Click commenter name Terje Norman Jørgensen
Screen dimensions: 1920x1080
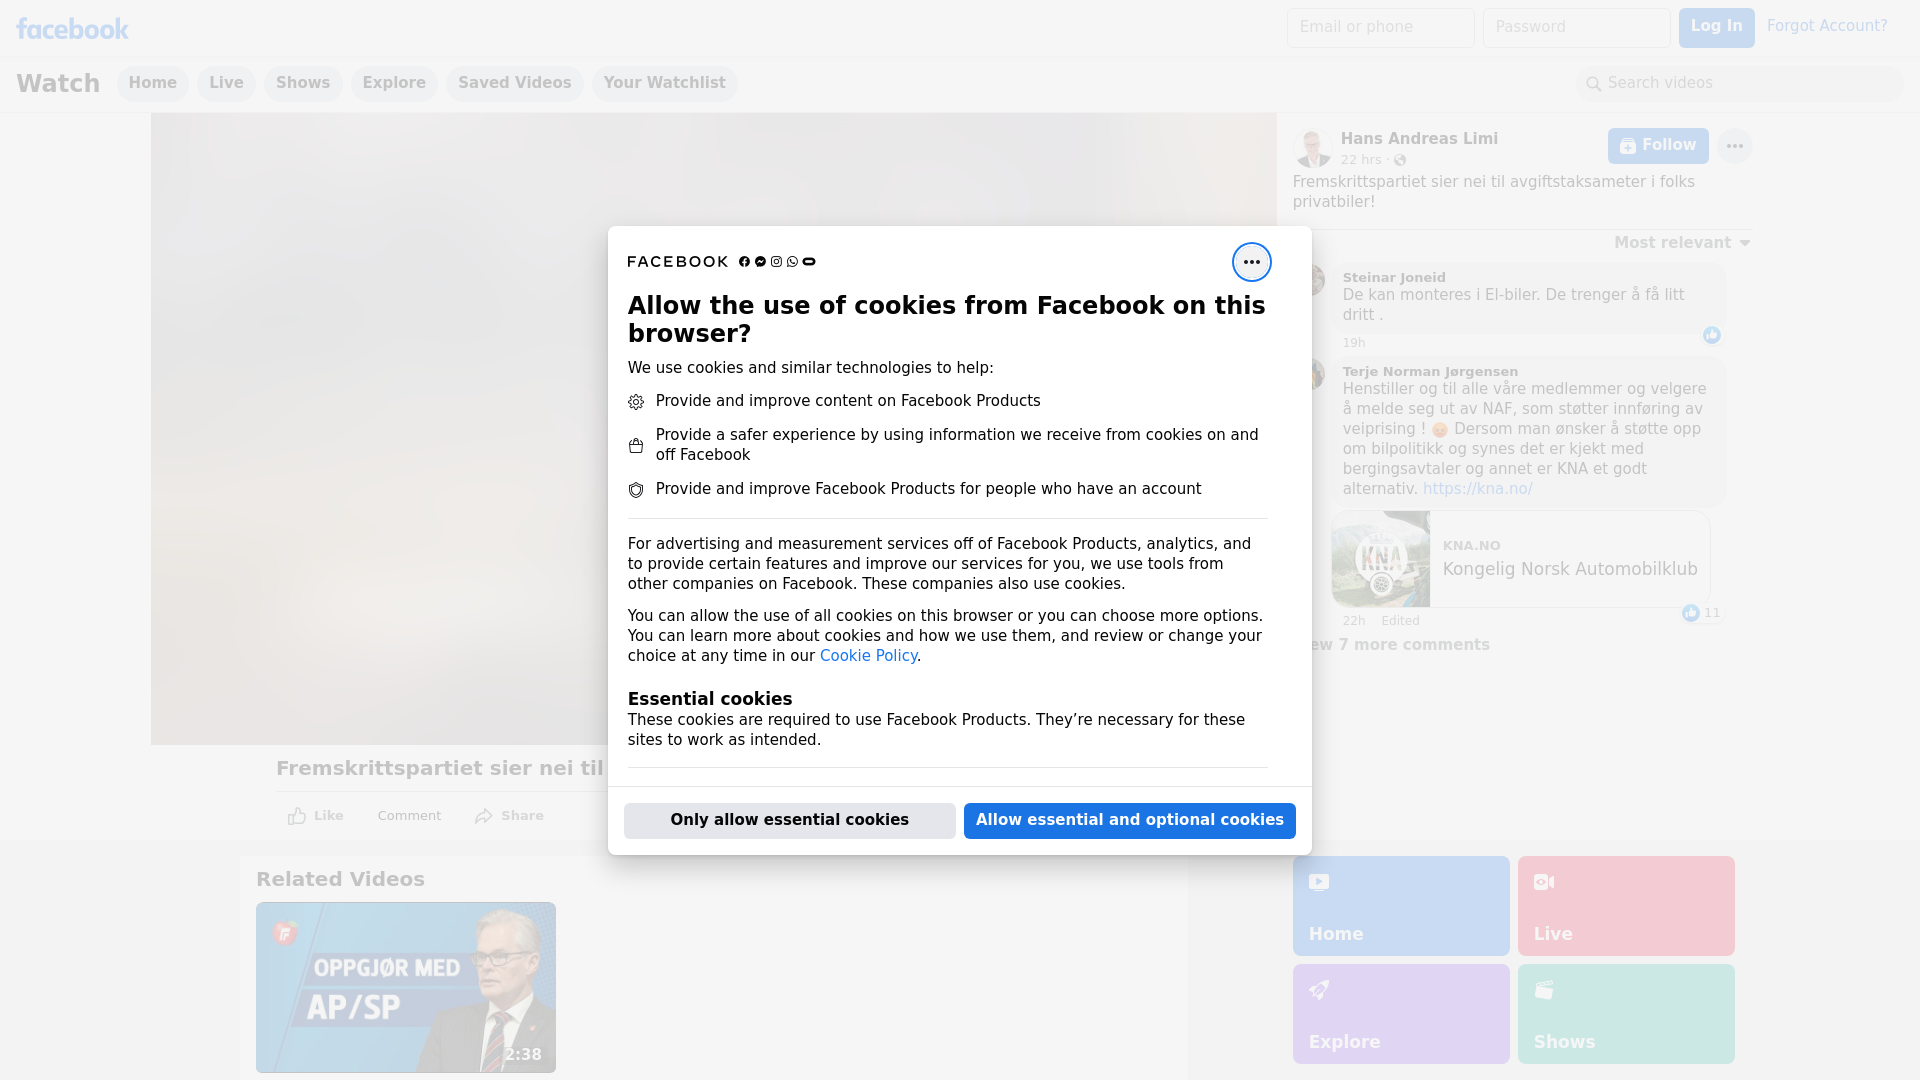1430,372
